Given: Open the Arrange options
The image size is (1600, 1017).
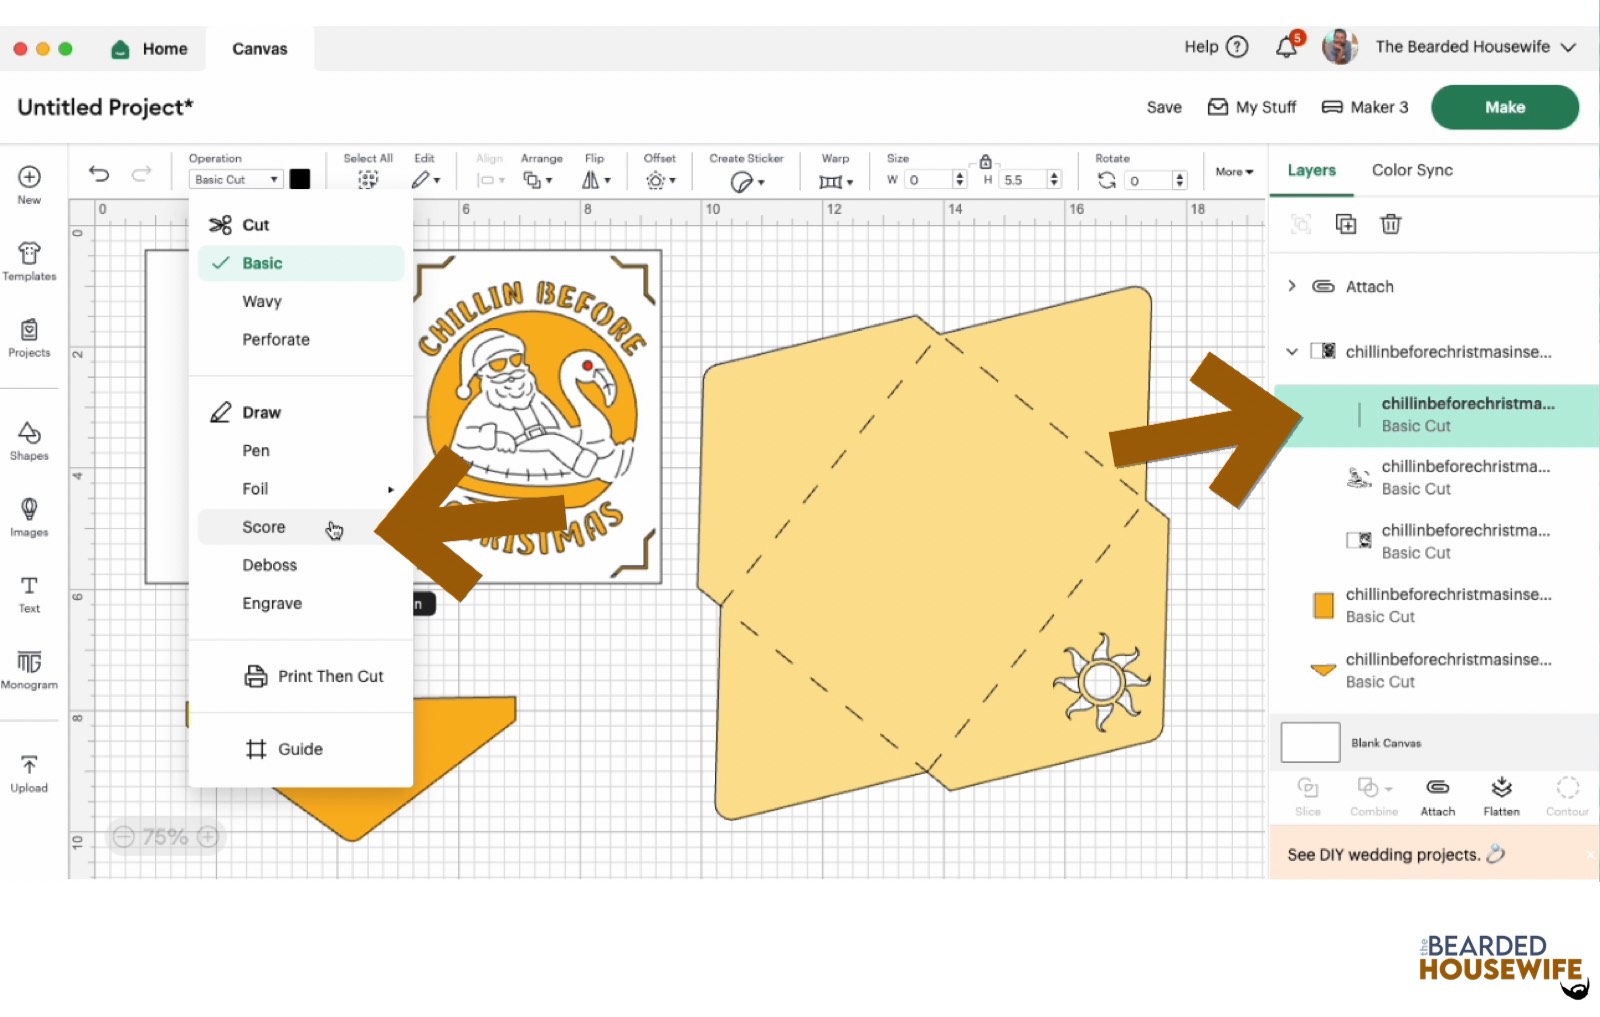Looking at the screenshot, I should 538,180.
